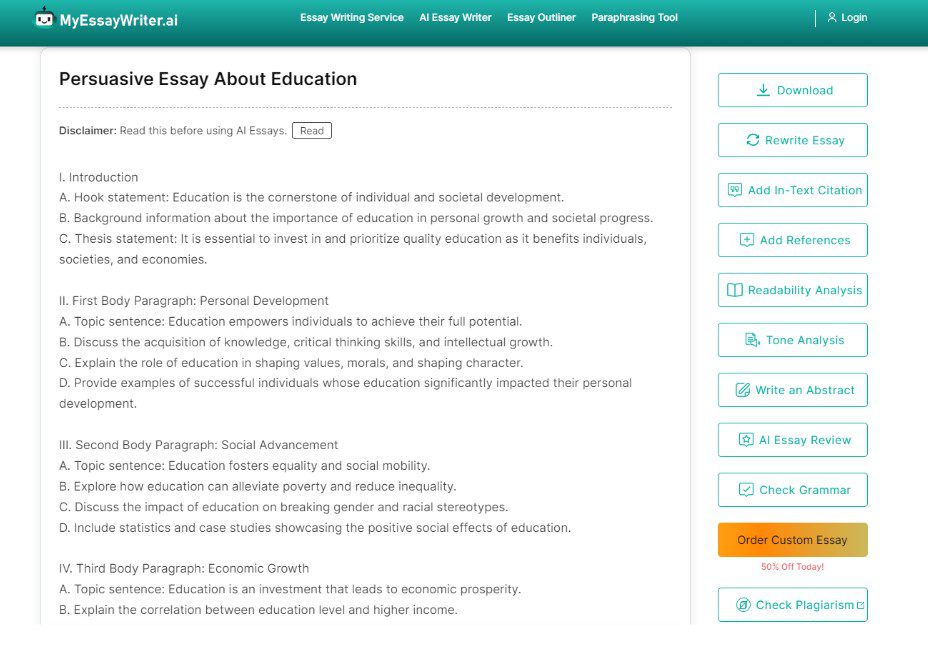Click the Rewrite Essay refresh icon
The image size is (928, 664).
pyautogui.click(x=753, y=140)
